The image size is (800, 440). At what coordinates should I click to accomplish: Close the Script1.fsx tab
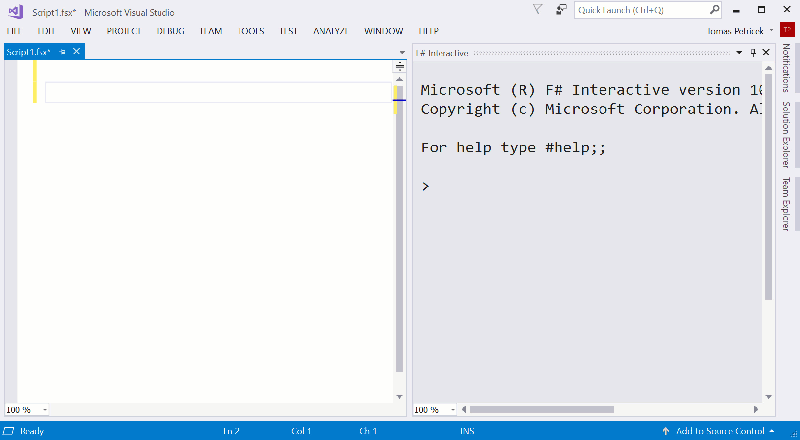pyautogui.click(x=76, y=51)
